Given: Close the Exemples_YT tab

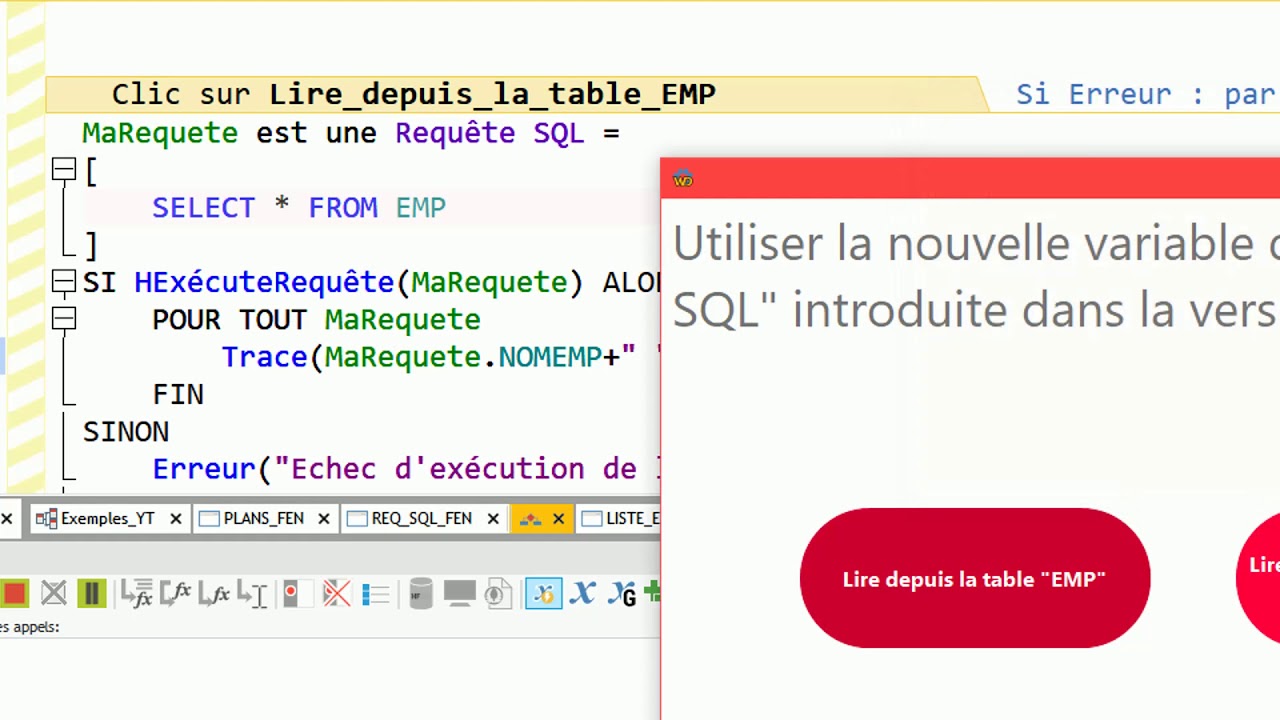Looking at the screenshot, I should point(176,518).
